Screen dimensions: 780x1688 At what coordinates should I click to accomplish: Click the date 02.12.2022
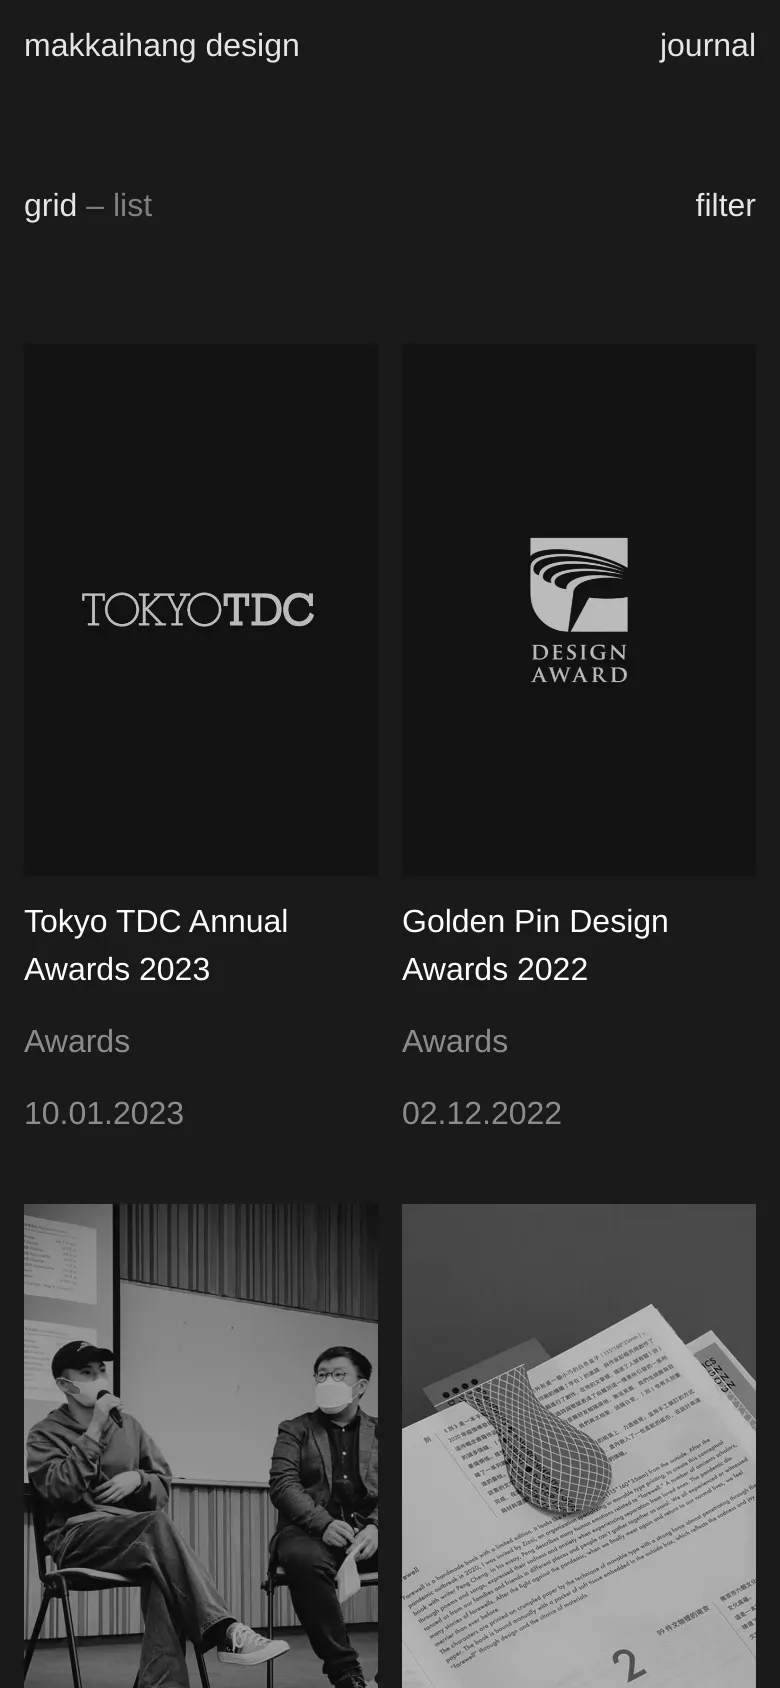(482, 1114)
